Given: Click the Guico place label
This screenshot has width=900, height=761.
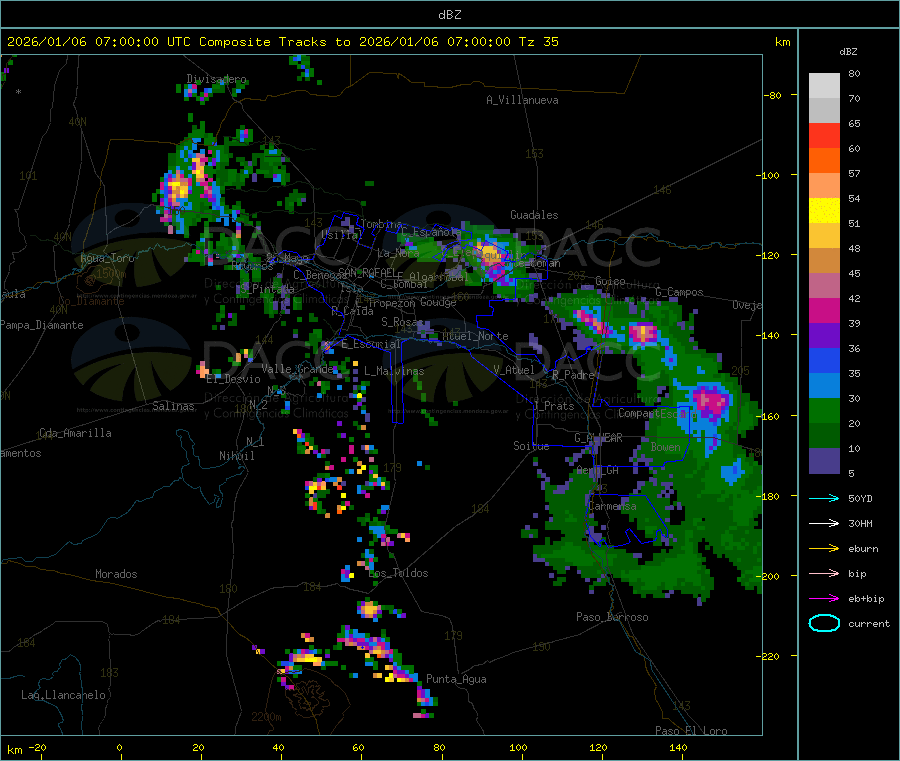Looking at the screenshot, I should pyautogui.click(x=610, y=281).
